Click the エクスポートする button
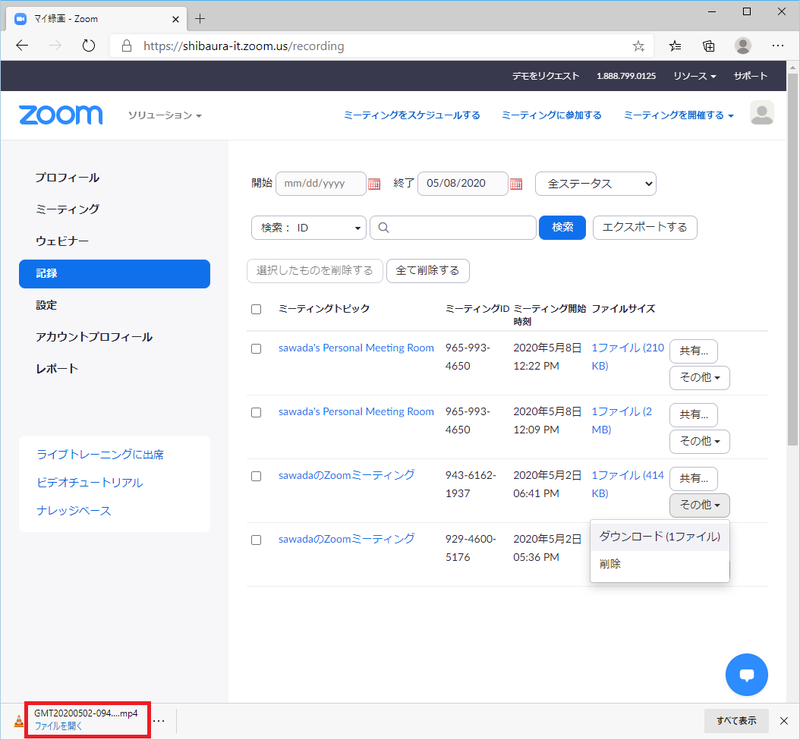Image resolution: width=800 pixels, height=740 pixels. click(645, 228)
